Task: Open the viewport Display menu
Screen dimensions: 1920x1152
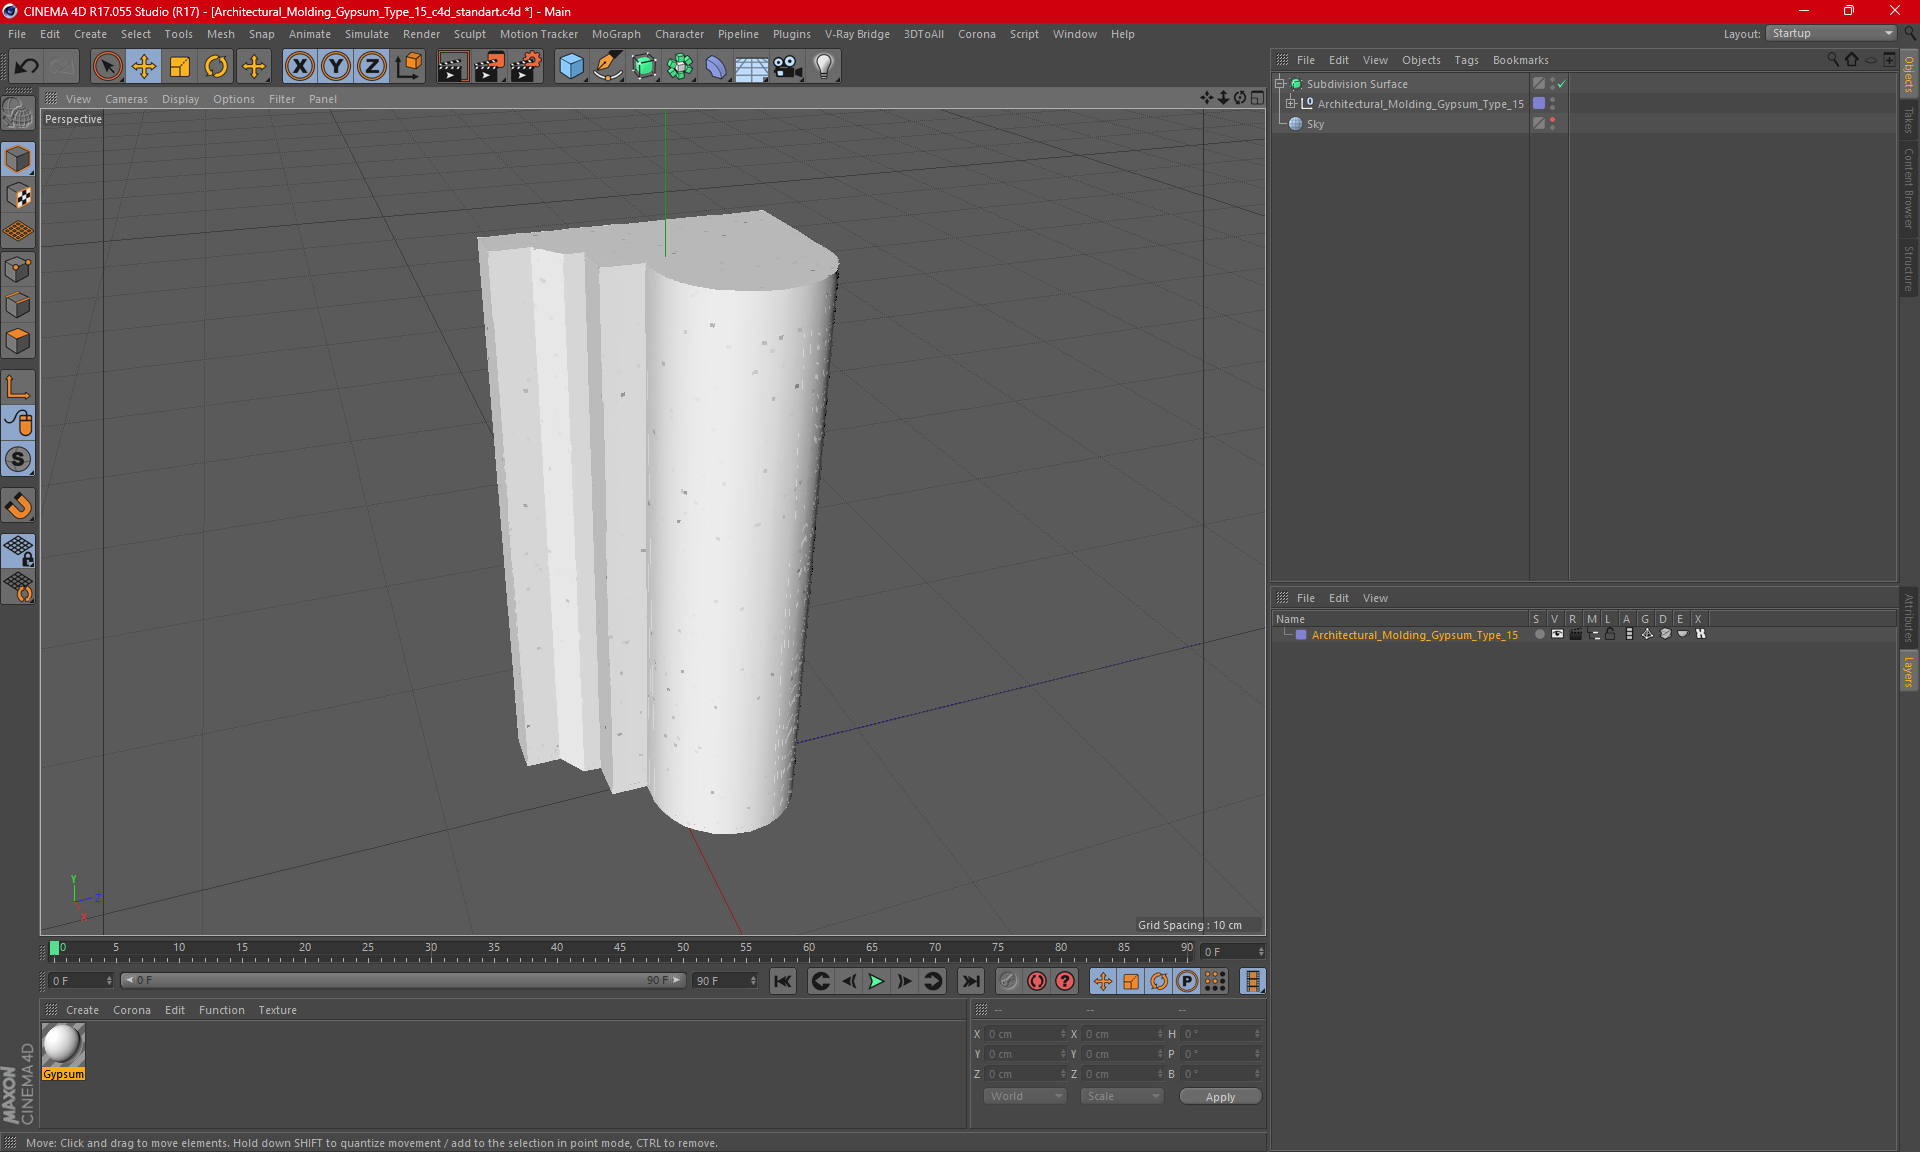Action: click(180, 99)
